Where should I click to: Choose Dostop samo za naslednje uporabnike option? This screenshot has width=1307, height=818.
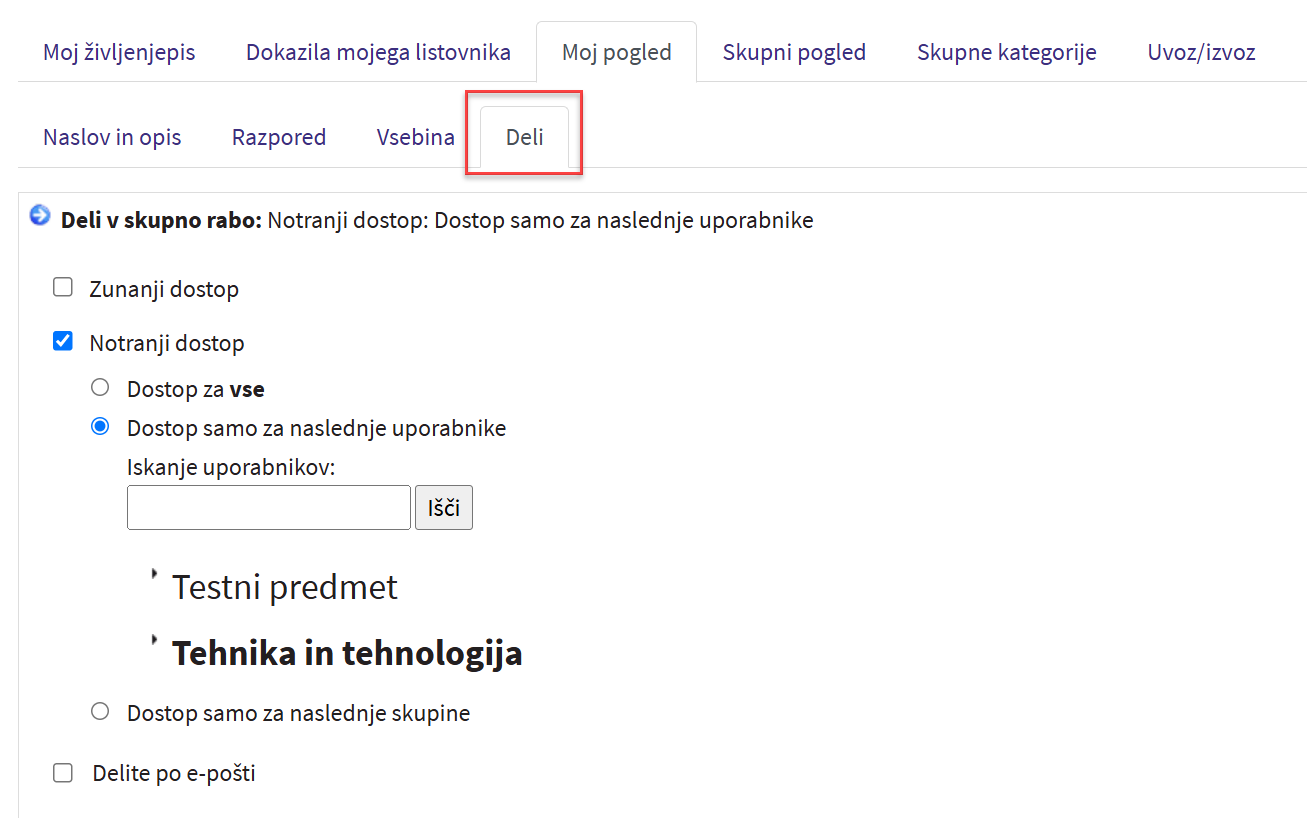coord(100,427)
